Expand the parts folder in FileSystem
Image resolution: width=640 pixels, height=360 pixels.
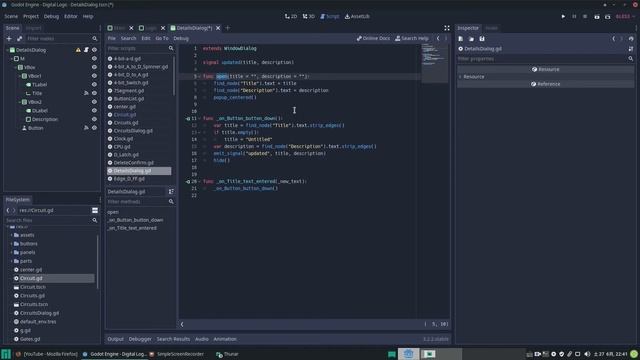point(11,261)
